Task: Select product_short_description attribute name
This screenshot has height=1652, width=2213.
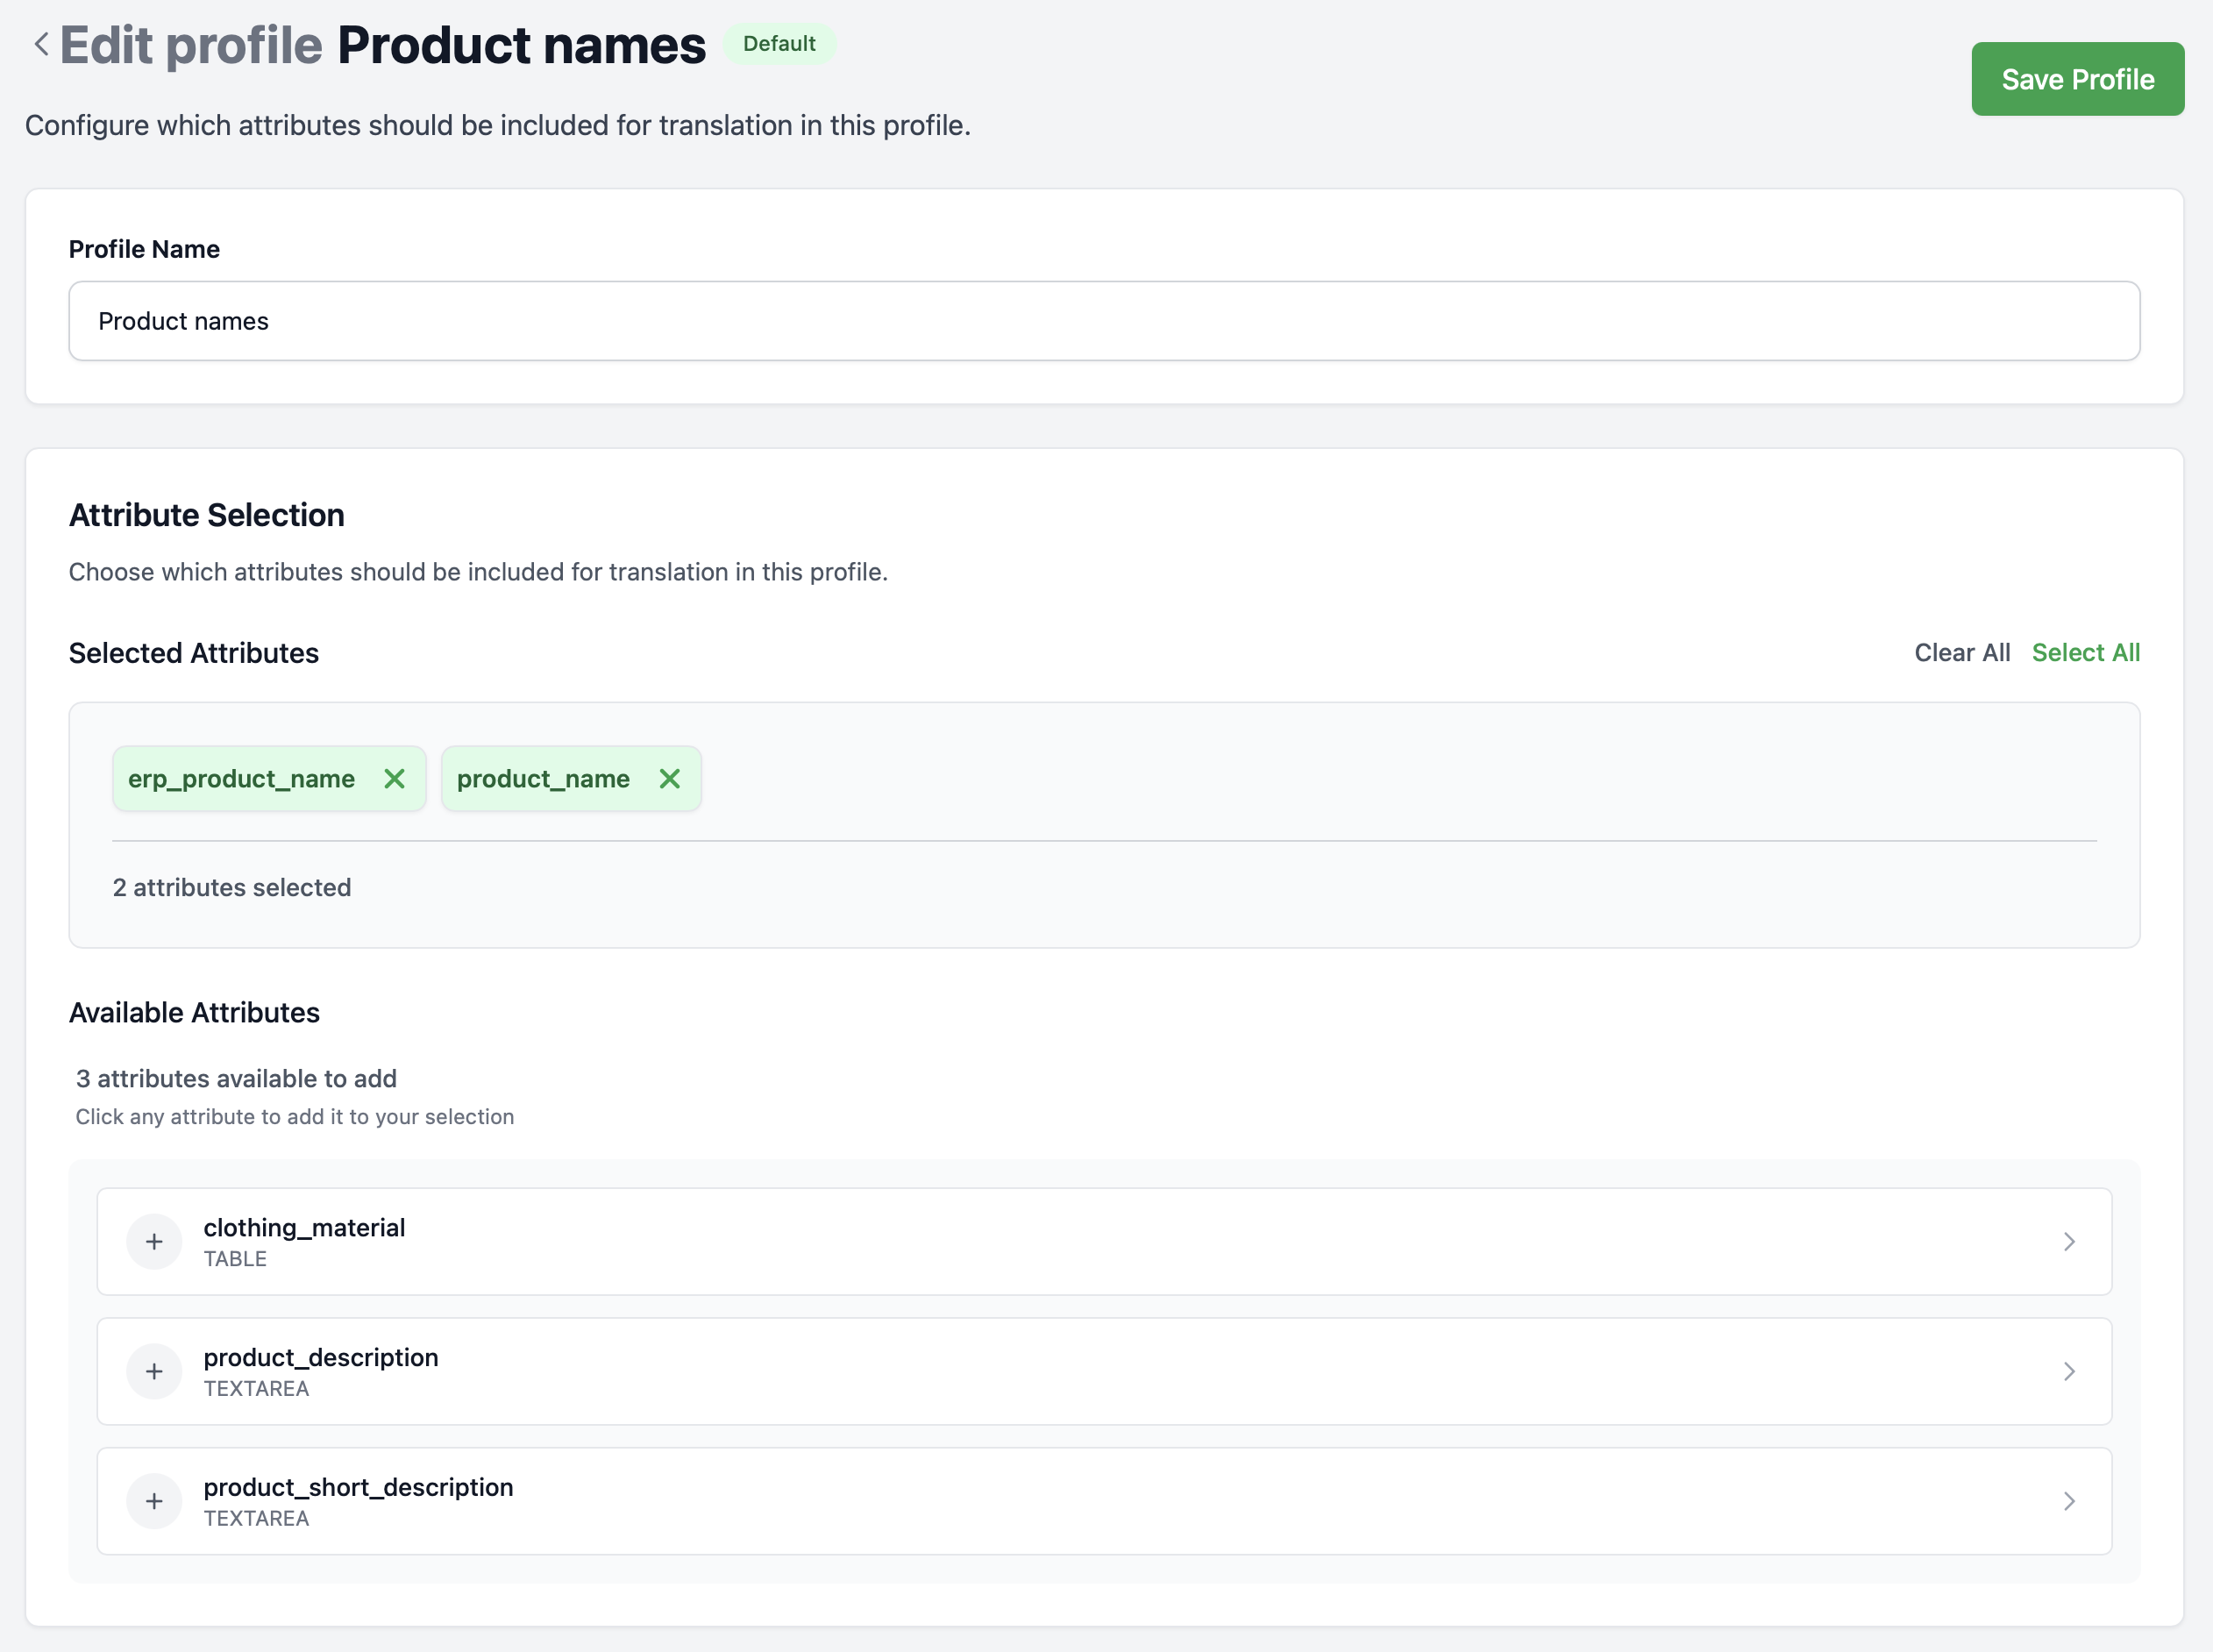Action: tap(358, 1487)
